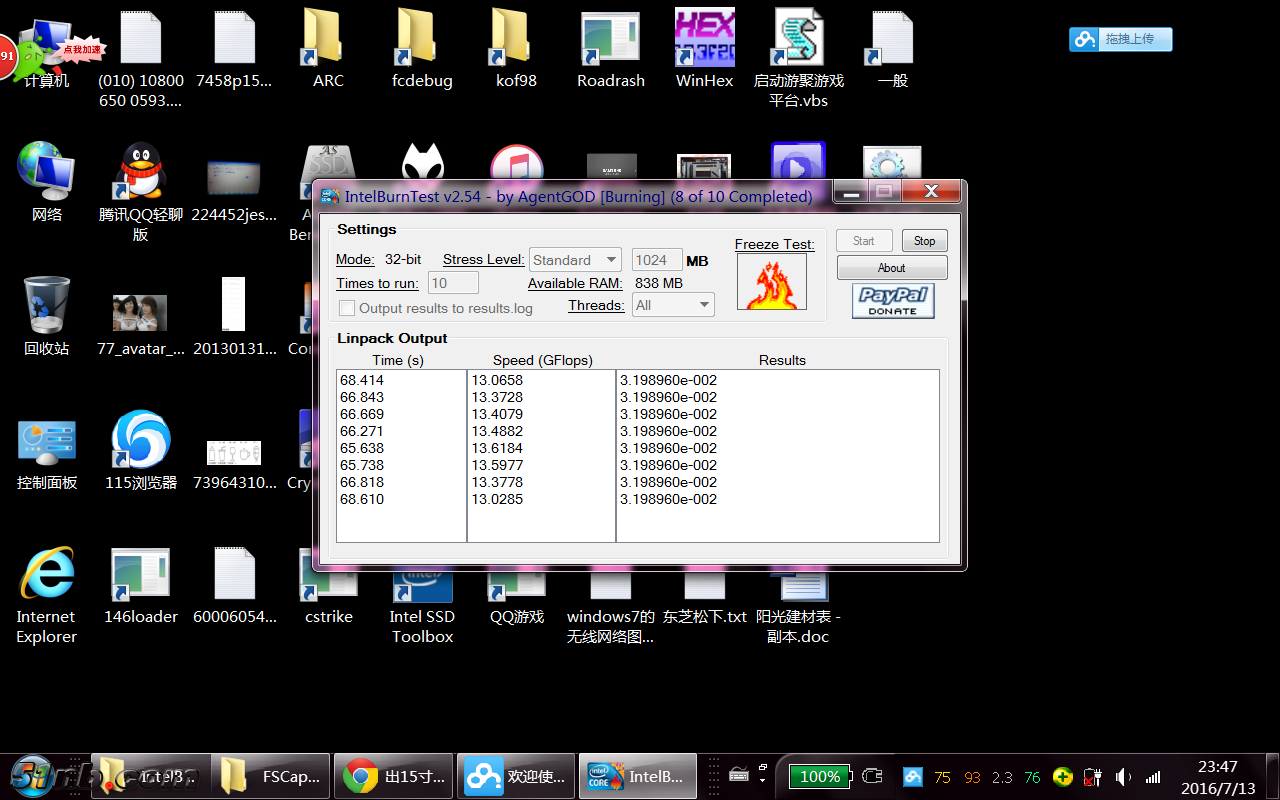The width and height of the screenshot is (1280, 800).
Task: Open the Roadrash shortcut icon
Action: (610, 50)
